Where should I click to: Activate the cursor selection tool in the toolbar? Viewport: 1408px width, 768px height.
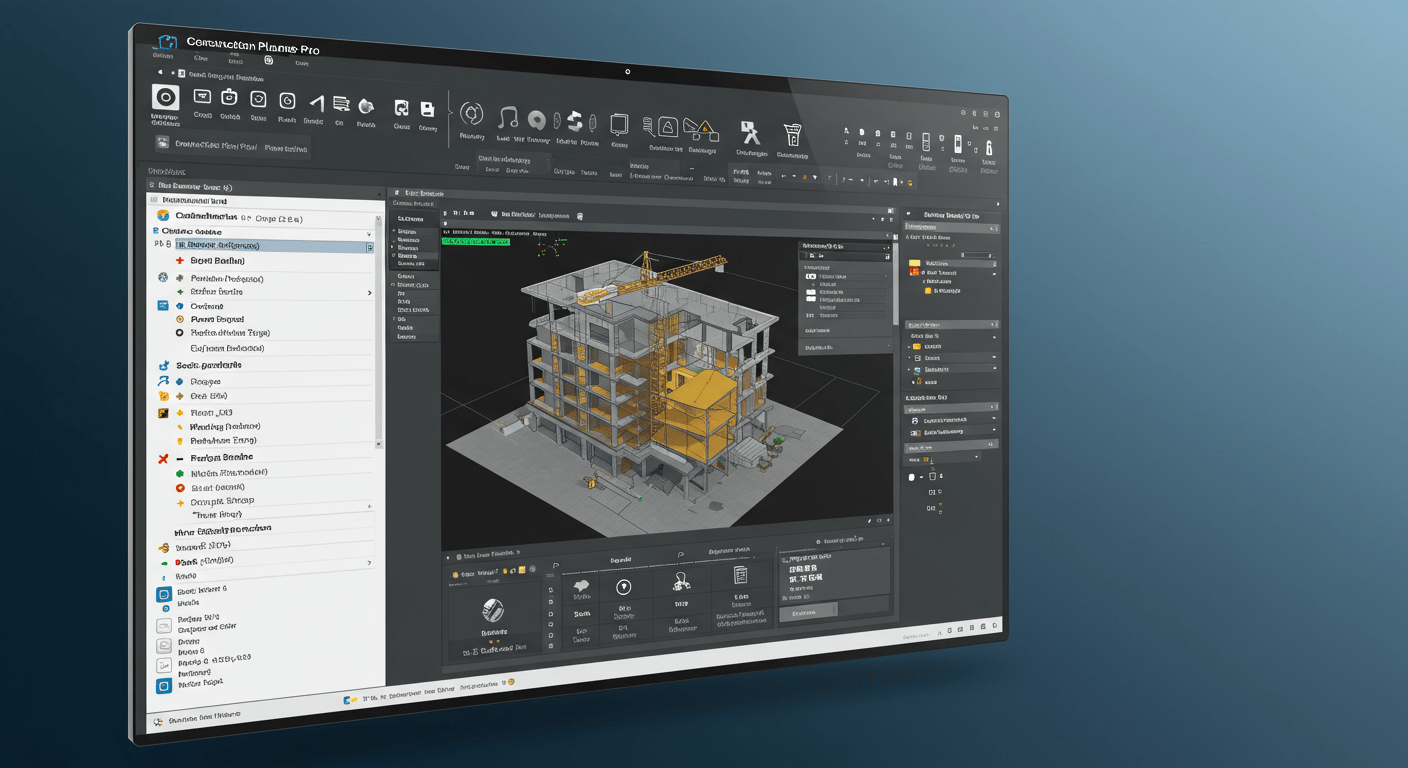[x=316, y=104]
